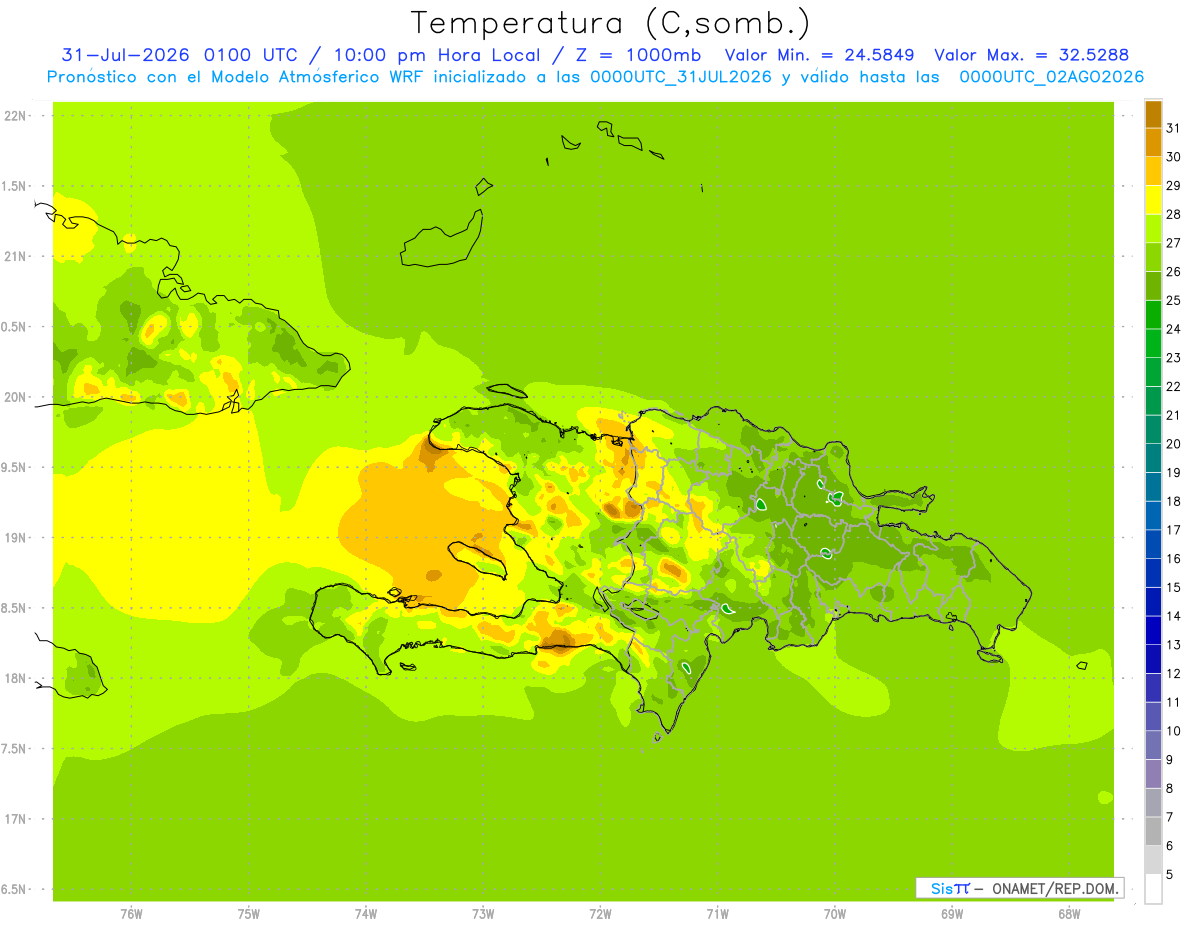
Task: Click the dark orange legend band above 31
Action: tap(1153, 114)
